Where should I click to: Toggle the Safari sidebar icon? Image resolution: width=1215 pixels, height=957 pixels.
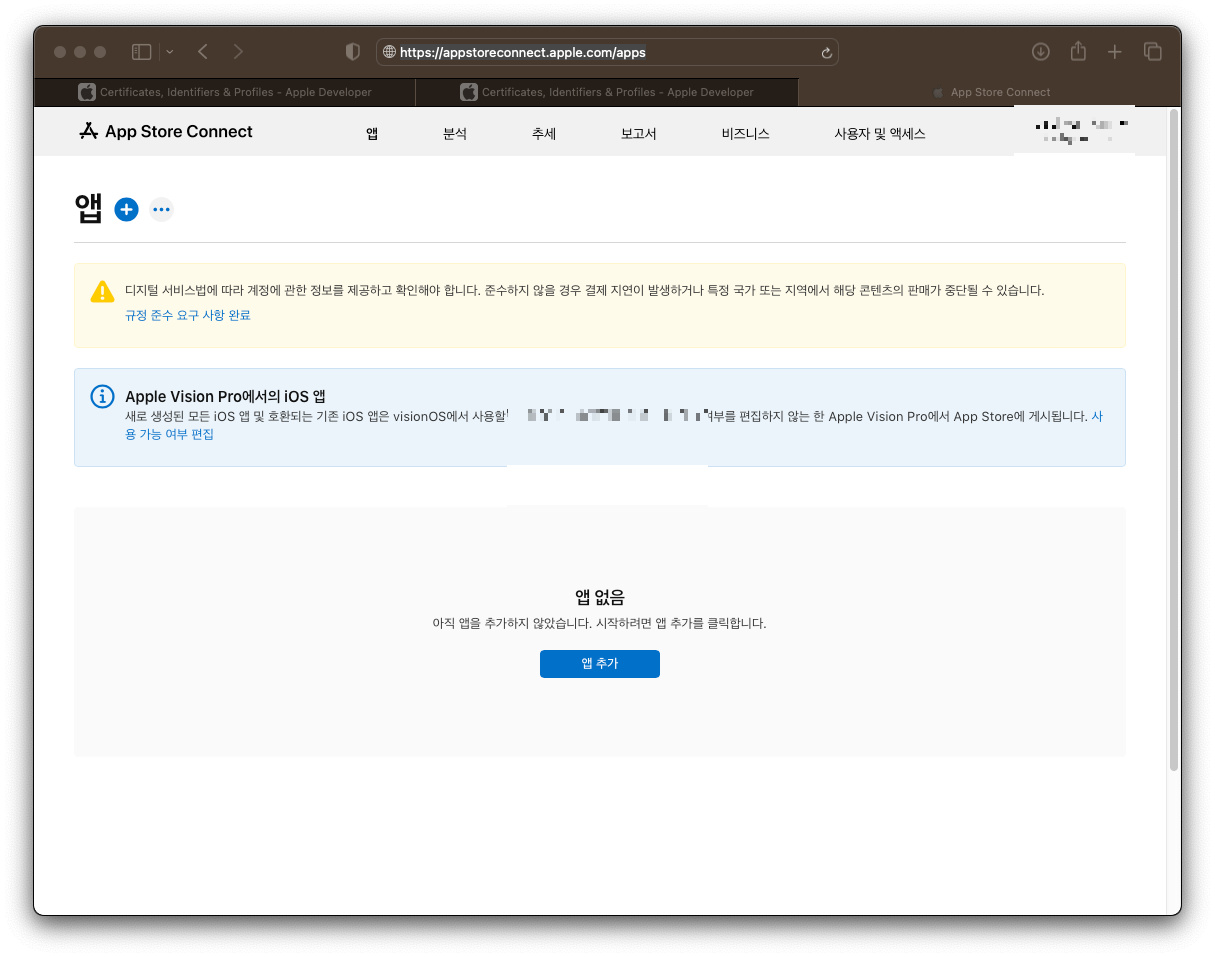141,51
